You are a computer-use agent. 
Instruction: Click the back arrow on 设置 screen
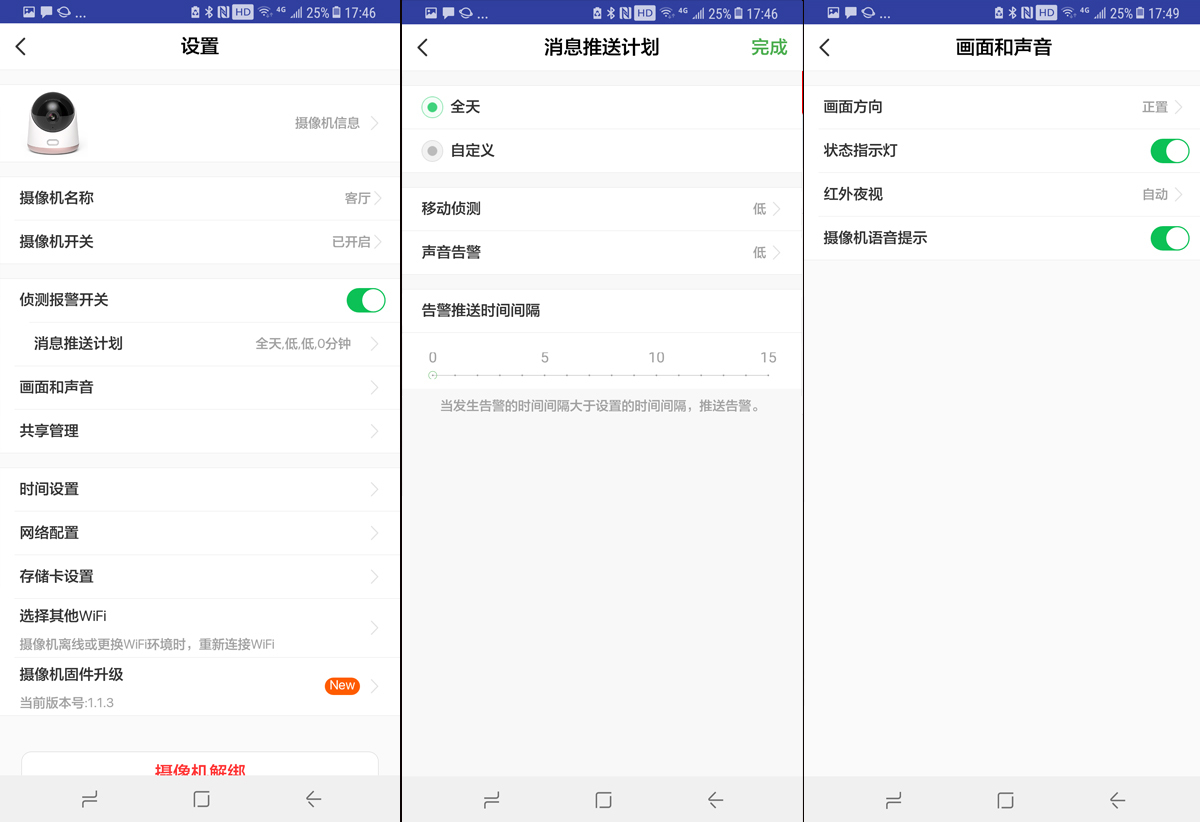[x=22, y=46]
